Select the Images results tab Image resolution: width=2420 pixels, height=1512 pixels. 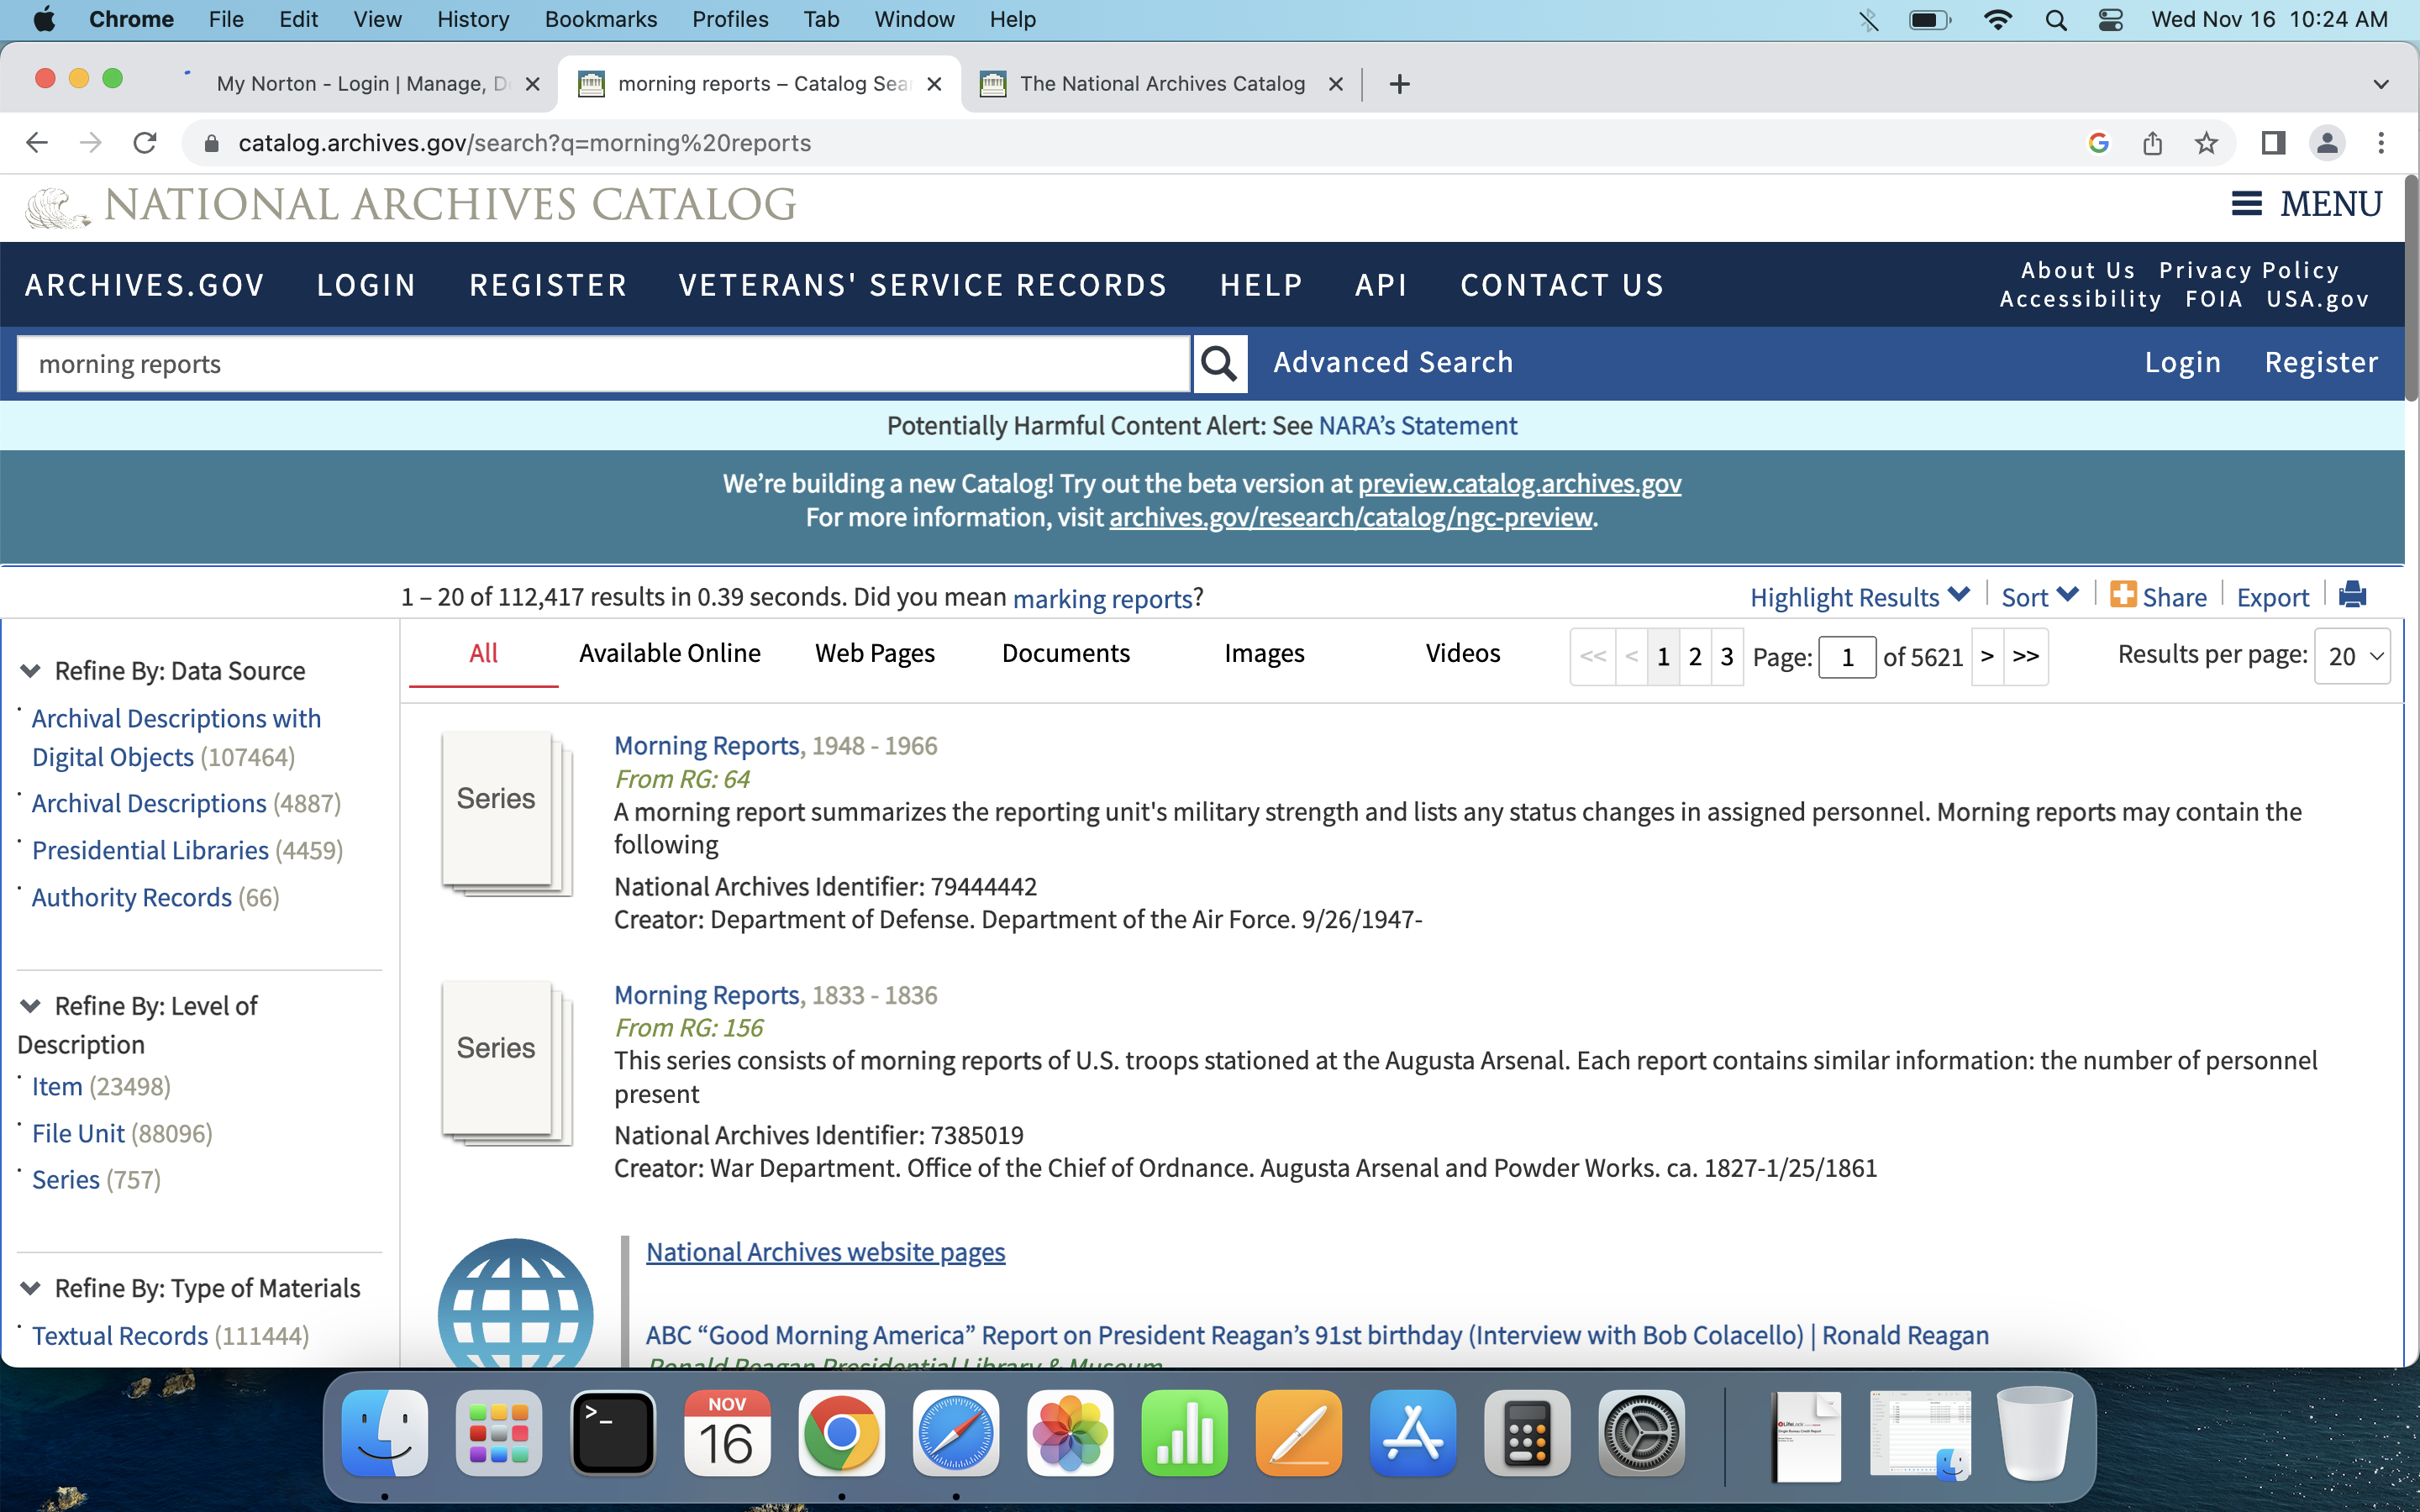click(1263, 653)
